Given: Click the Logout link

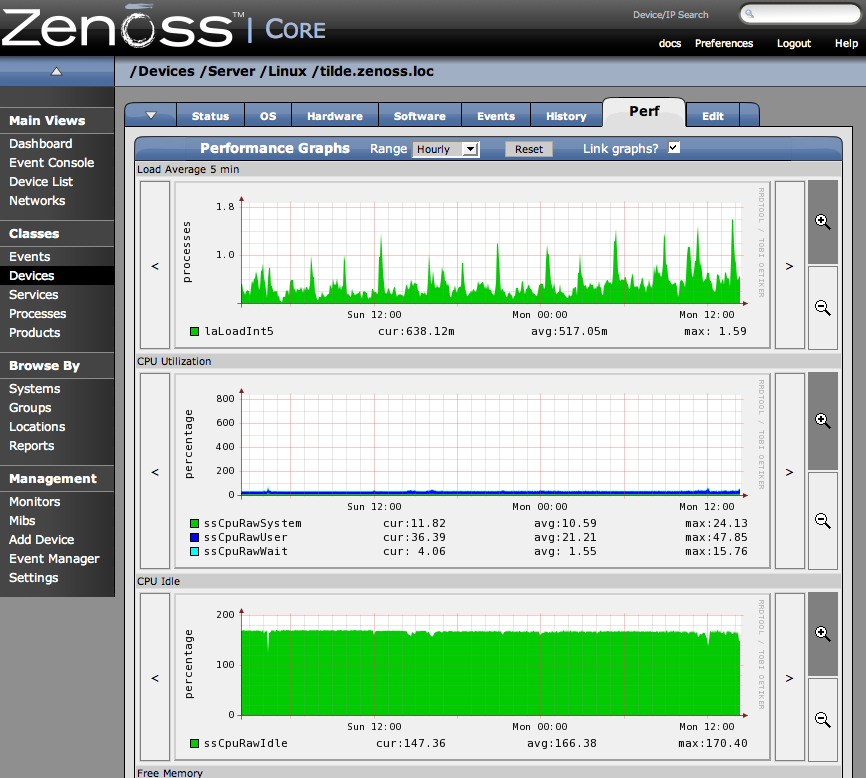Looking at the screenshot, I should [x=794, y=43].
